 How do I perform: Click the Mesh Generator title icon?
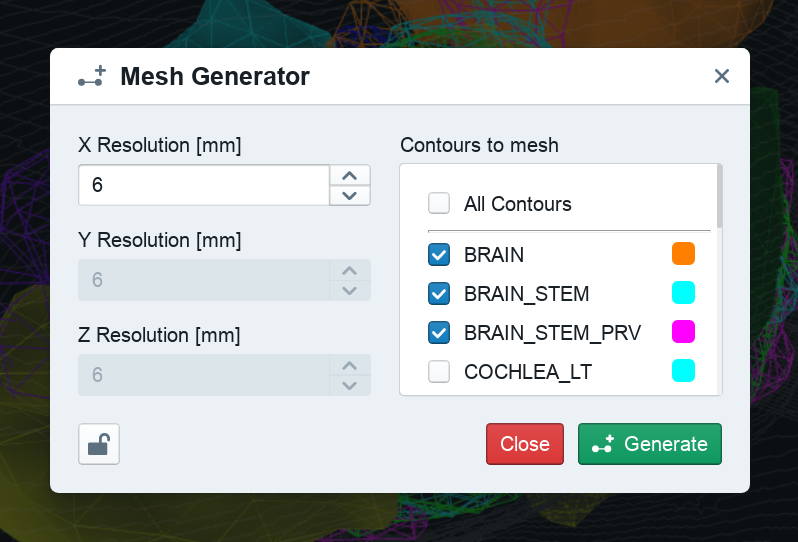(92, 76)
